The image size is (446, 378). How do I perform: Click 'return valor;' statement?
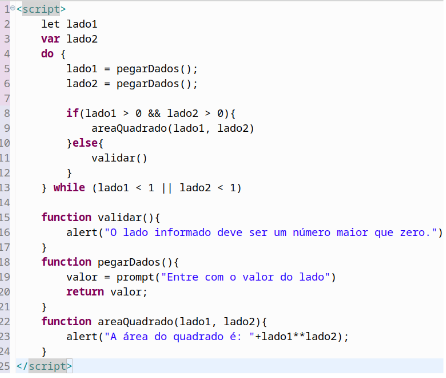tap(107, 292)
